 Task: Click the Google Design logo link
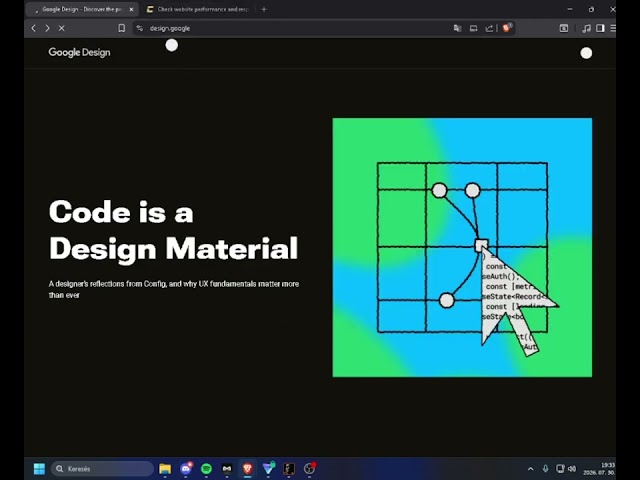tap(79, 52)
